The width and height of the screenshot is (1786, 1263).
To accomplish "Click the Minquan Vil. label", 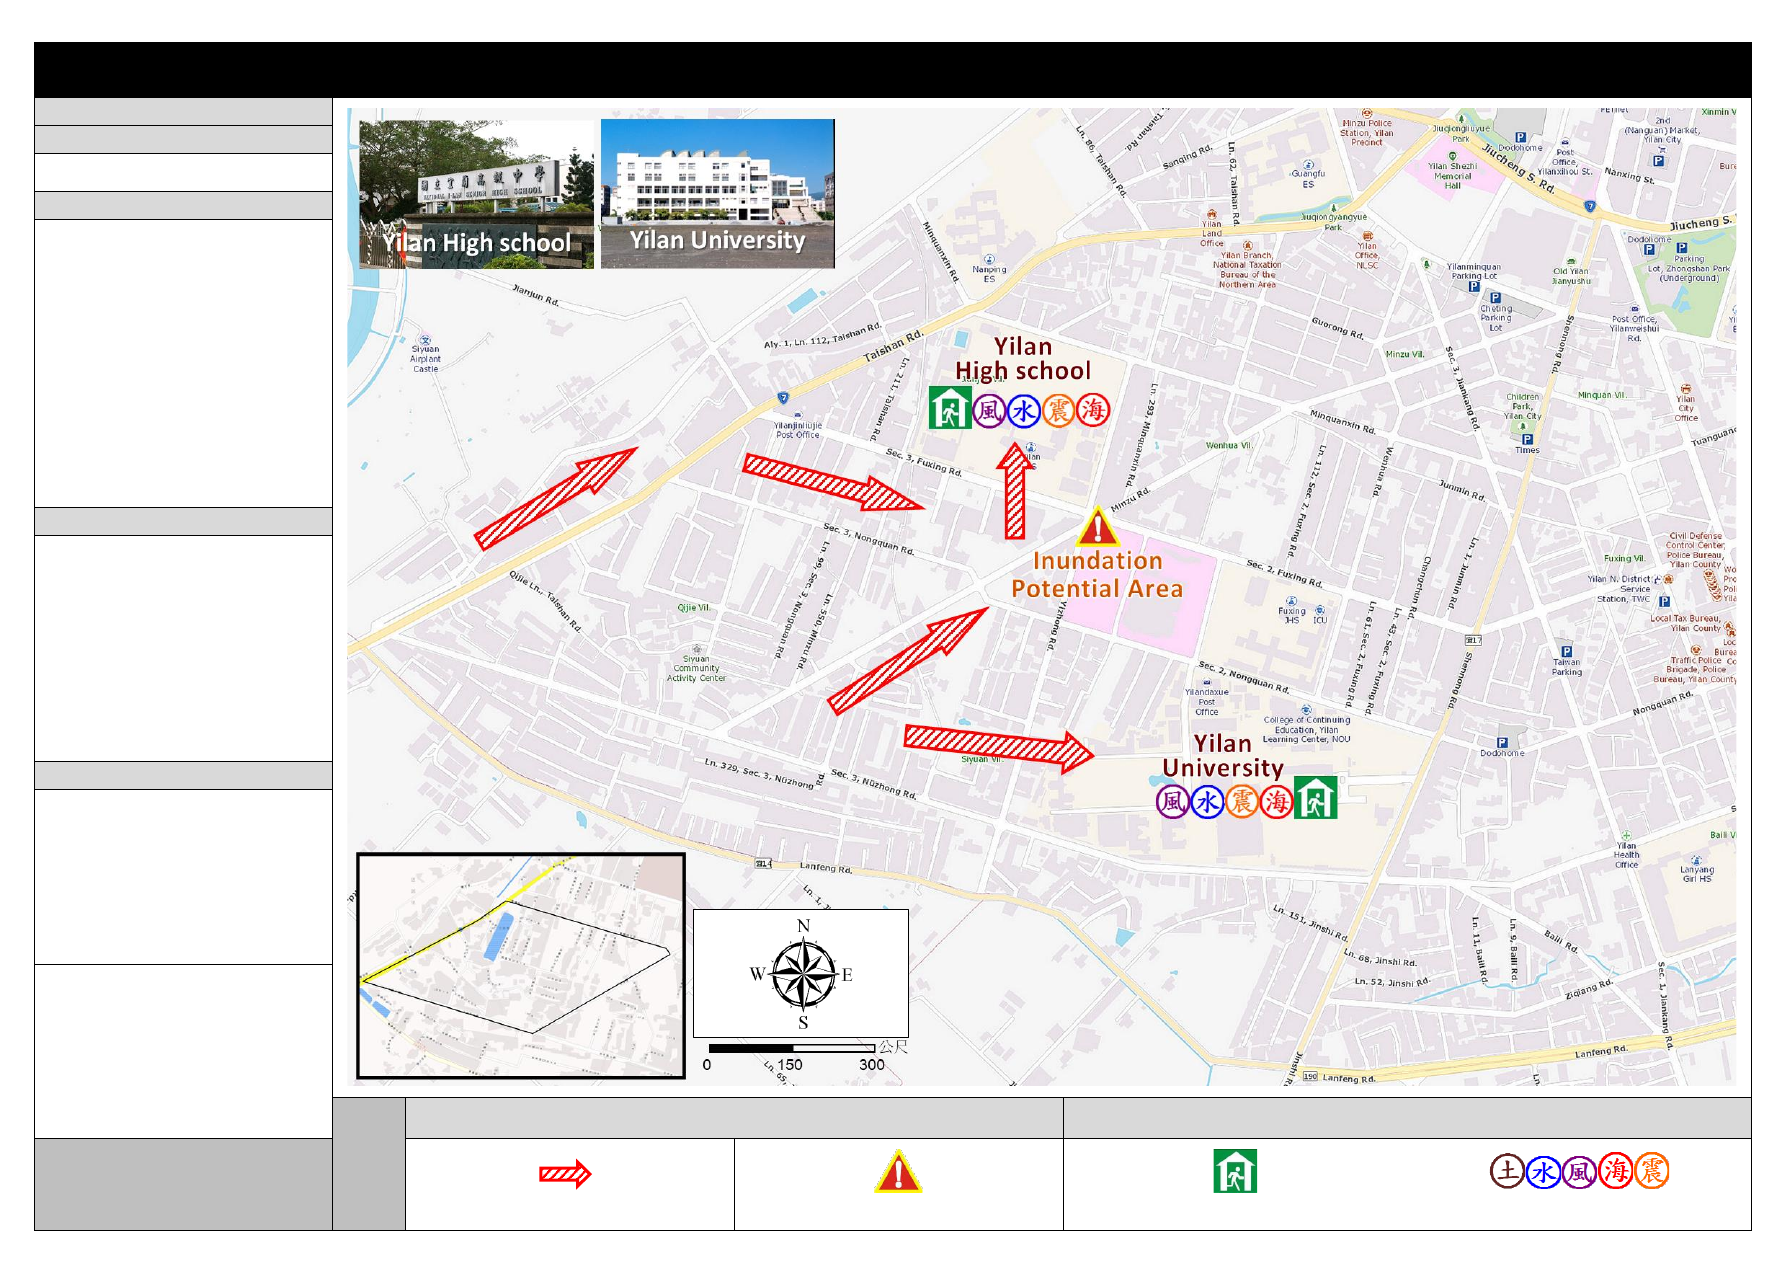I will tap(1602, 395).
